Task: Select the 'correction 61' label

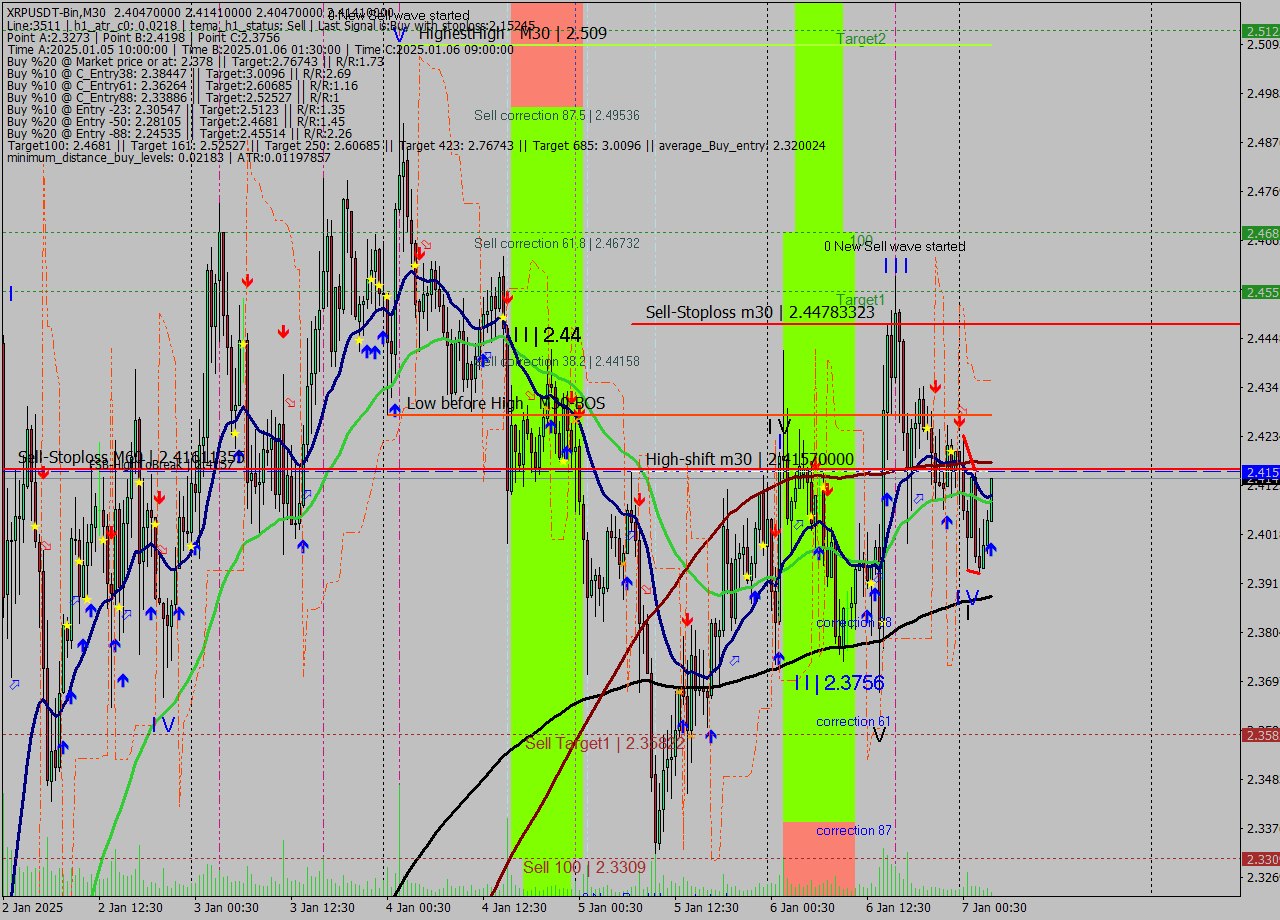Action: tap(853, 722)
